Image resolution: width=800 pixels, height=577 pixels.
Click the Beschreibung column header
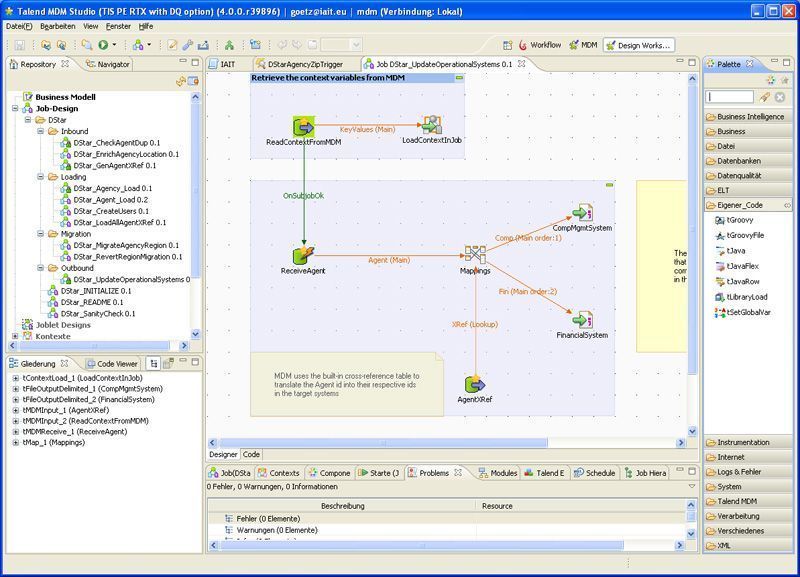click(x=342, y=506)
